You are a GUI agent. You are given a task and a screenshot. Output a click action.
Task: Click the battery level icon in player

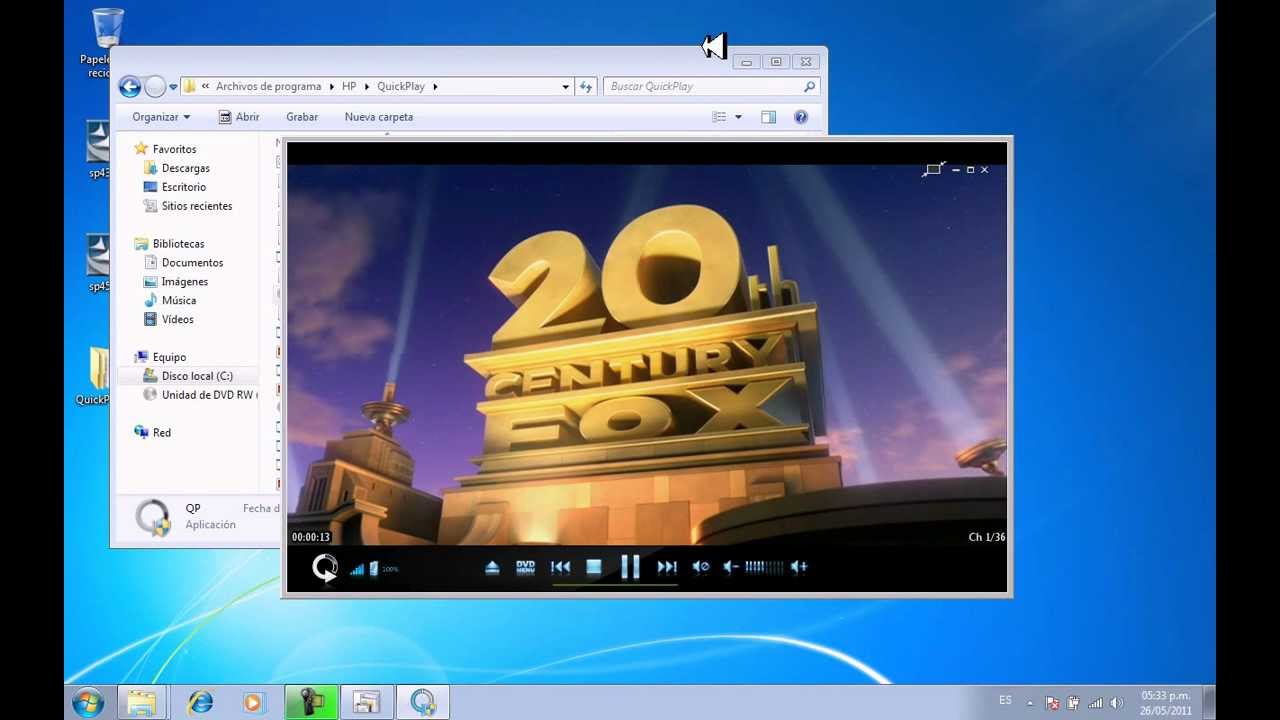pos(374,569)
